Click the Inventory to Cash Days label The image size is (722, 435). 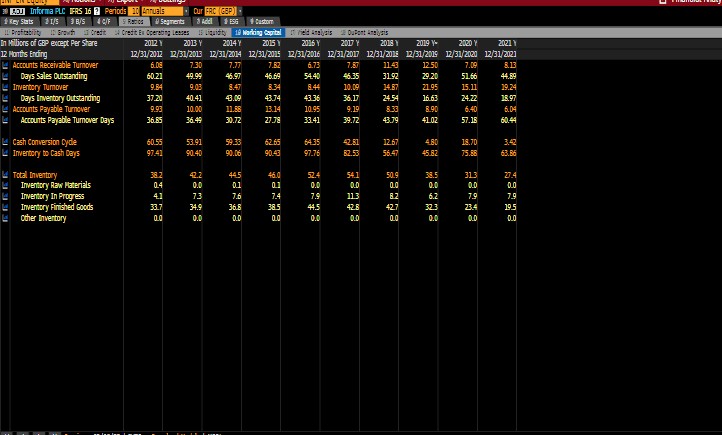point(46,153)
